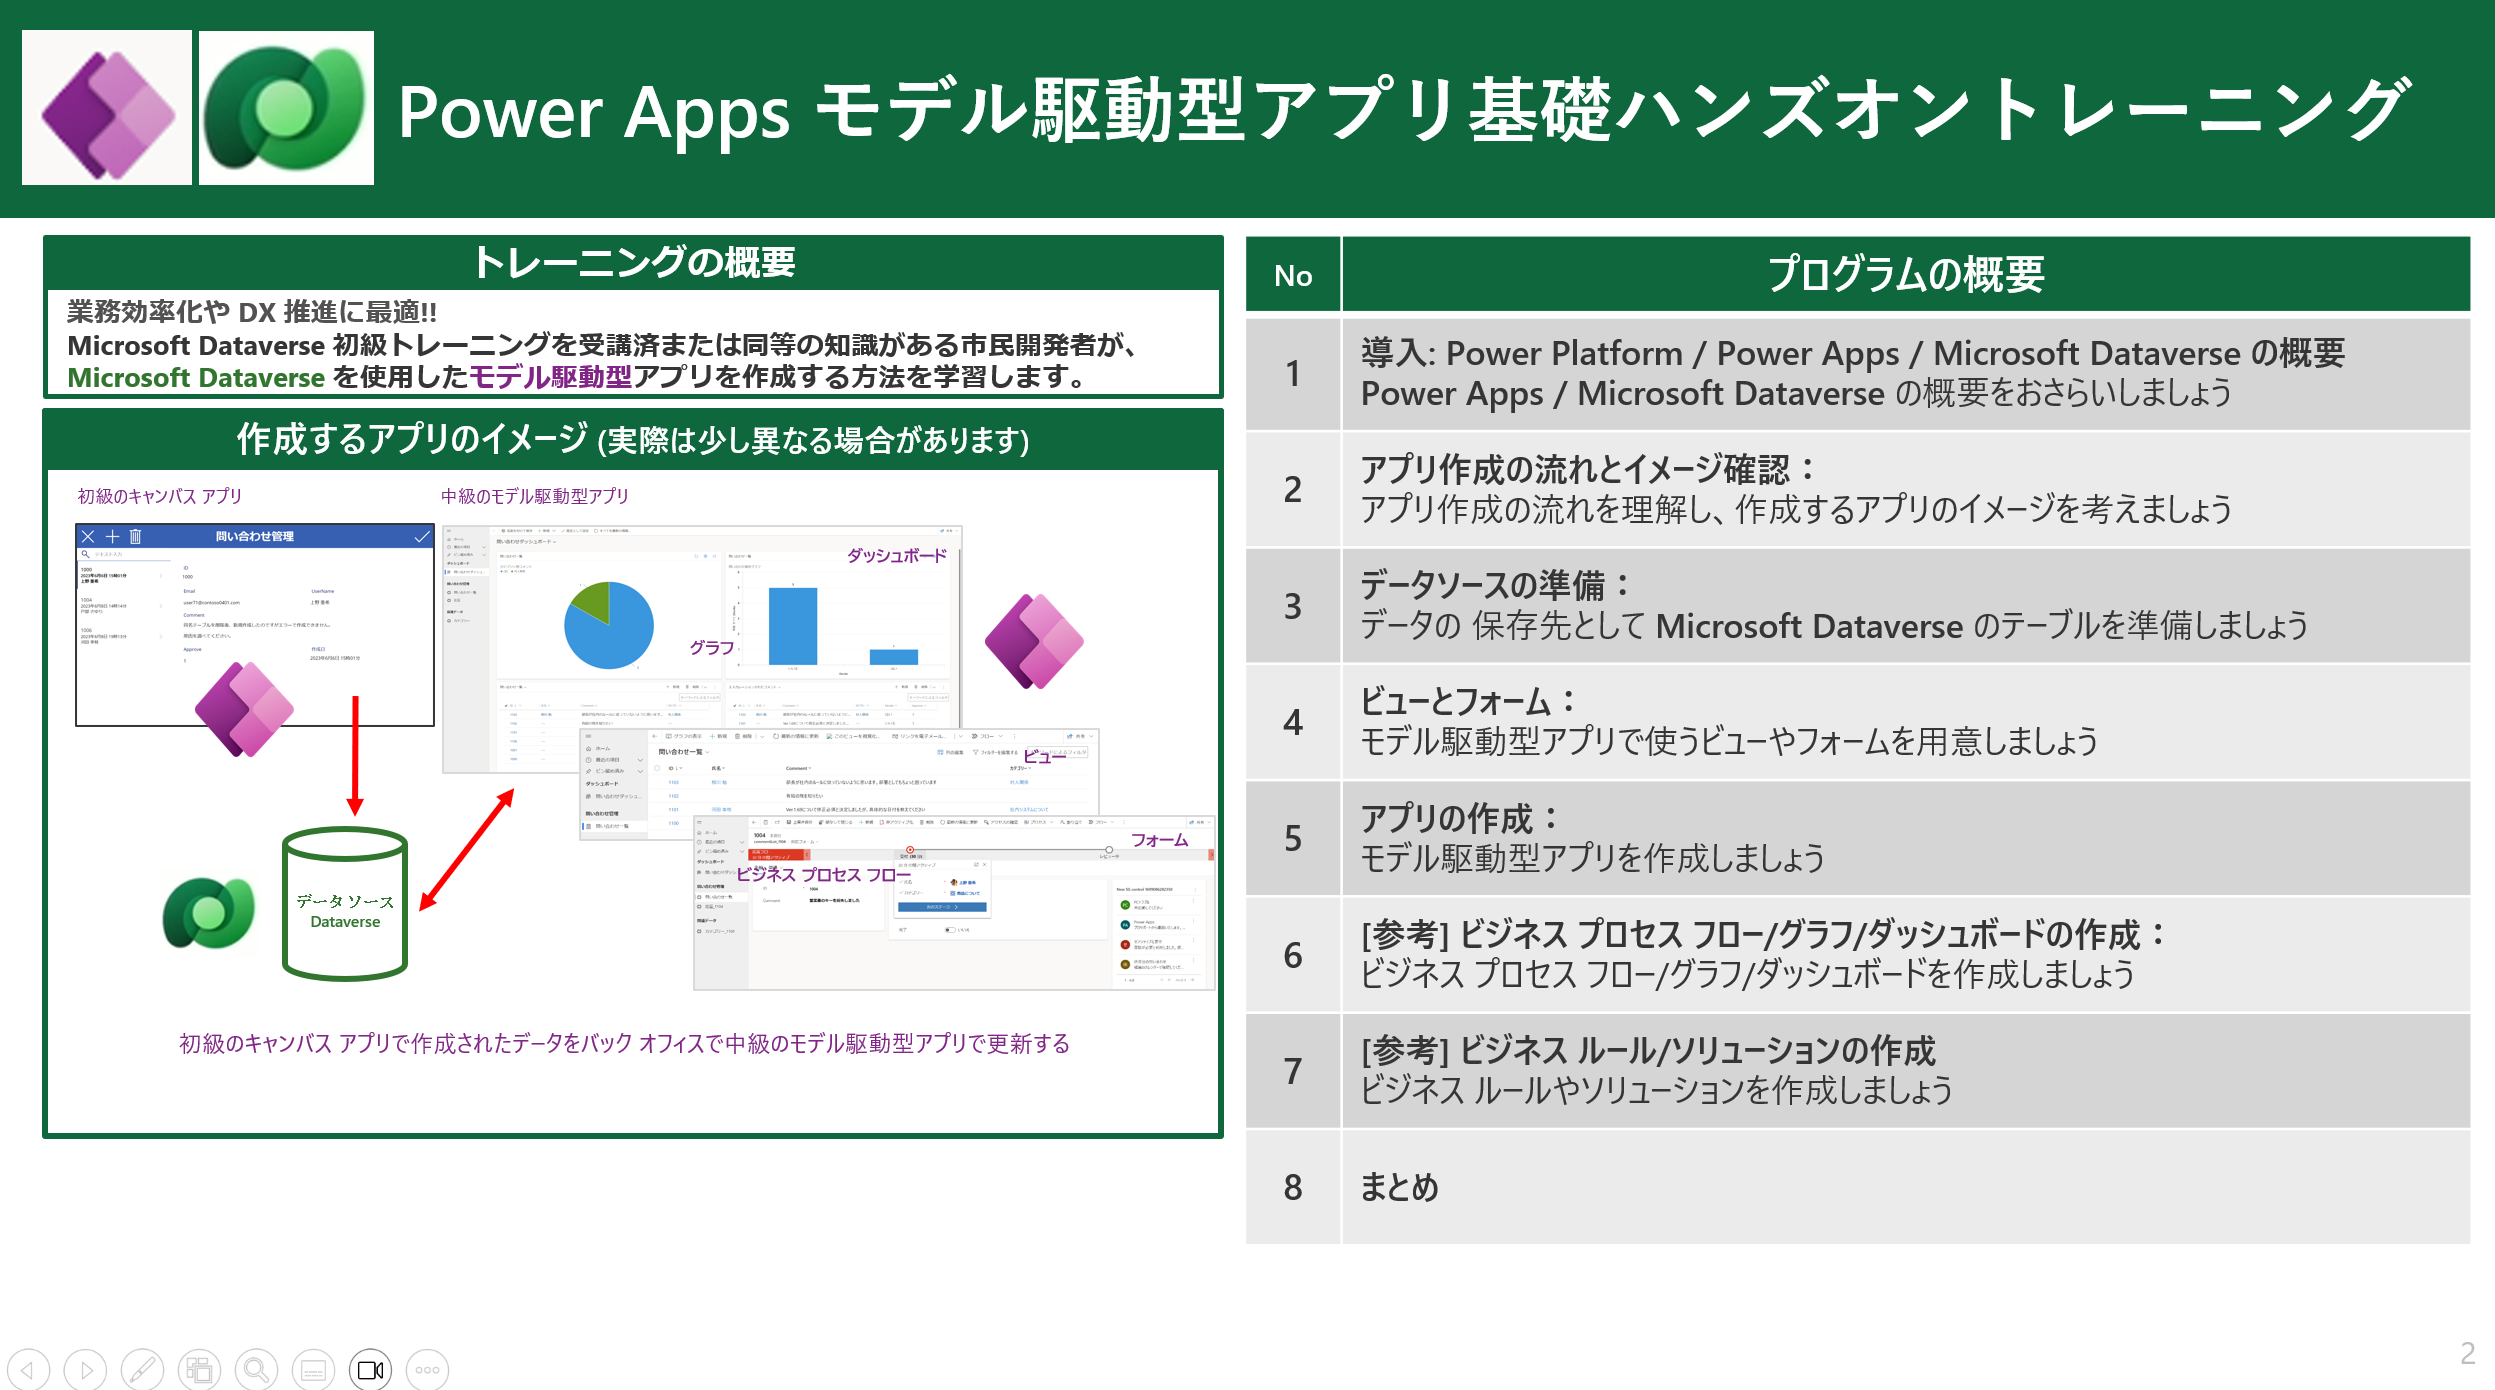The height and width of the screenshot is (1390, 2495).
Task: Toggle the 完了 switch in the process flow popup
Action: pos(951,930)
